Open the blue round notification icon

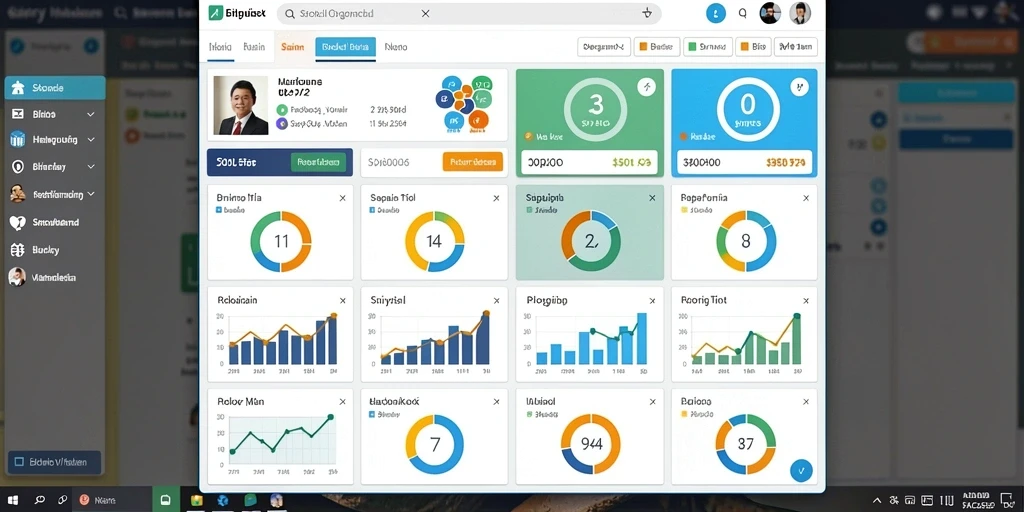[716, 13]
